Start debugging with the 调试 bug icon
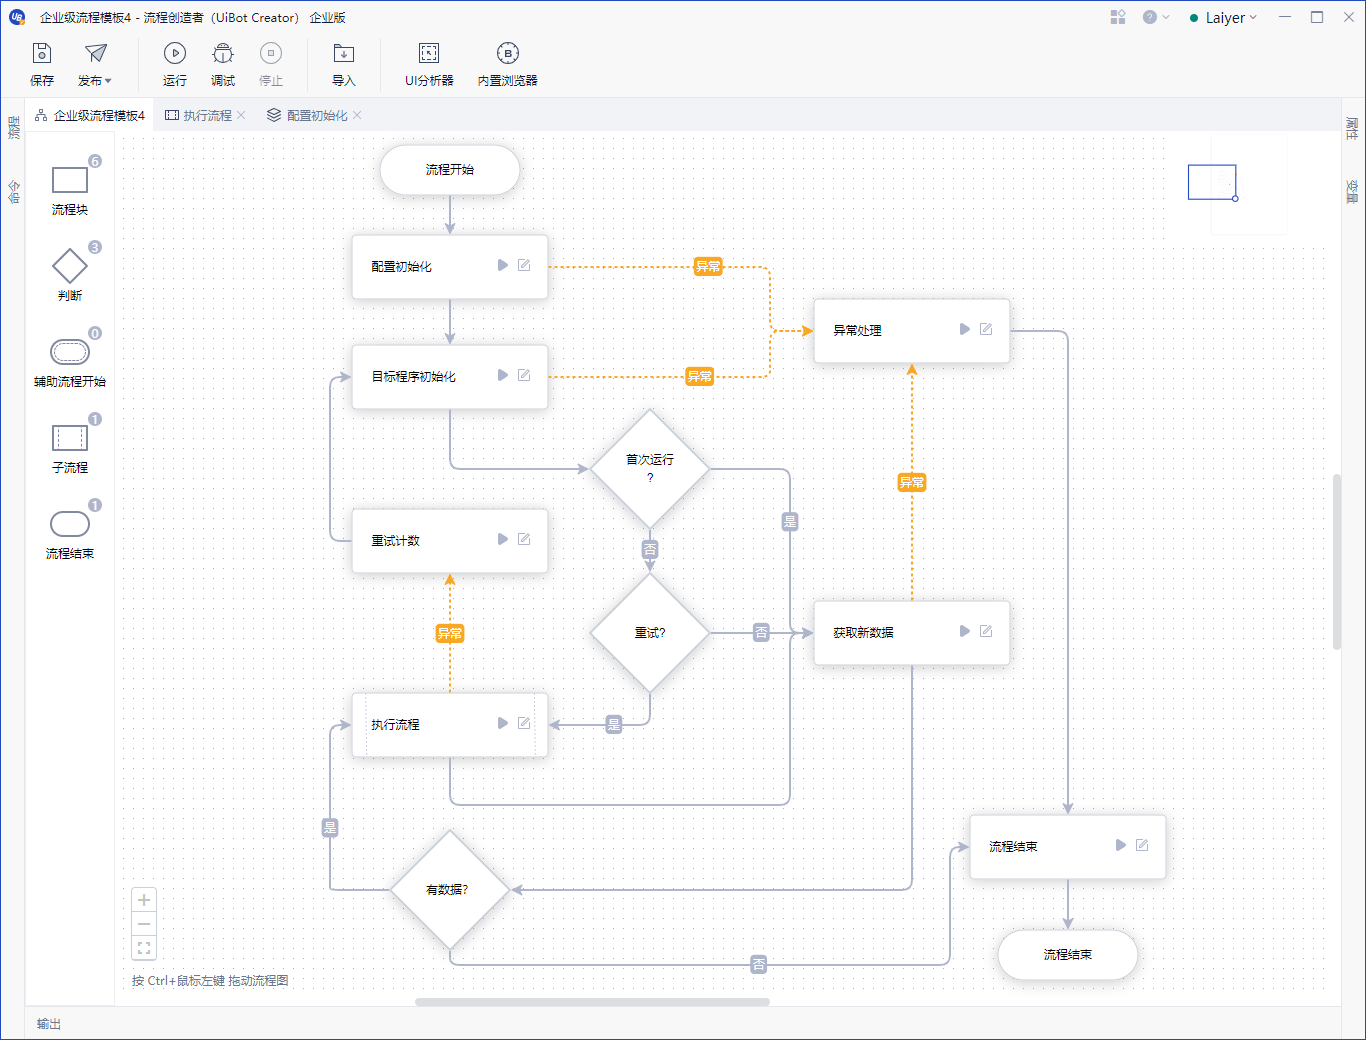1366x1040 pixels. point(223,53)
